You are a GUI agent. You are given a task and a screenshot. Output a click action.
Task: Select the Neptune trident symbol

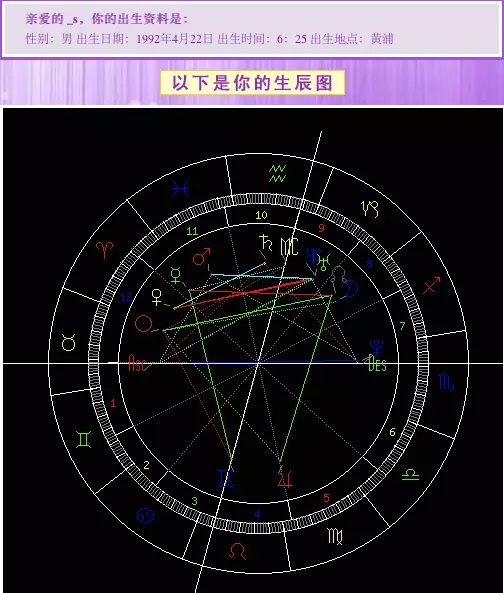[313, 256]
